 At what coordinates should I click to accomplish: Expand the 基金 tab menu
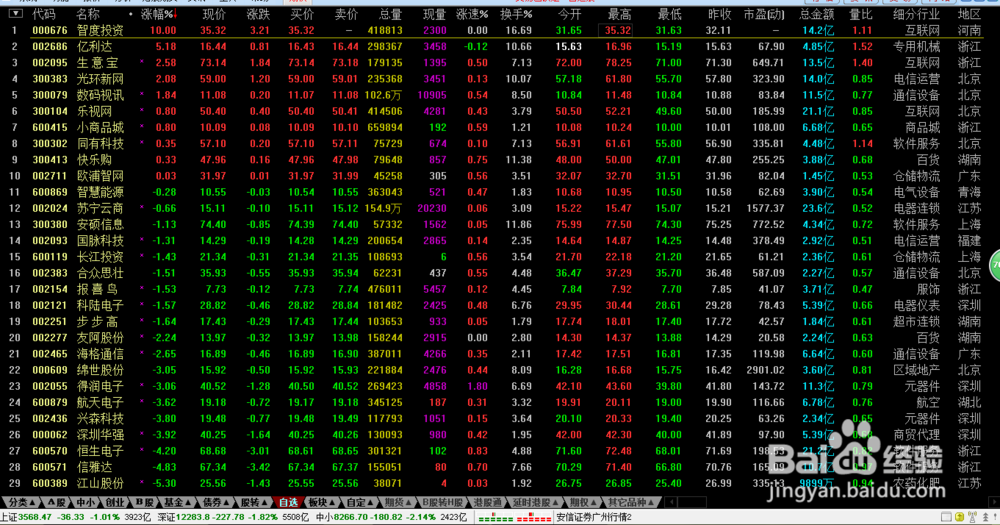(177, 503)
